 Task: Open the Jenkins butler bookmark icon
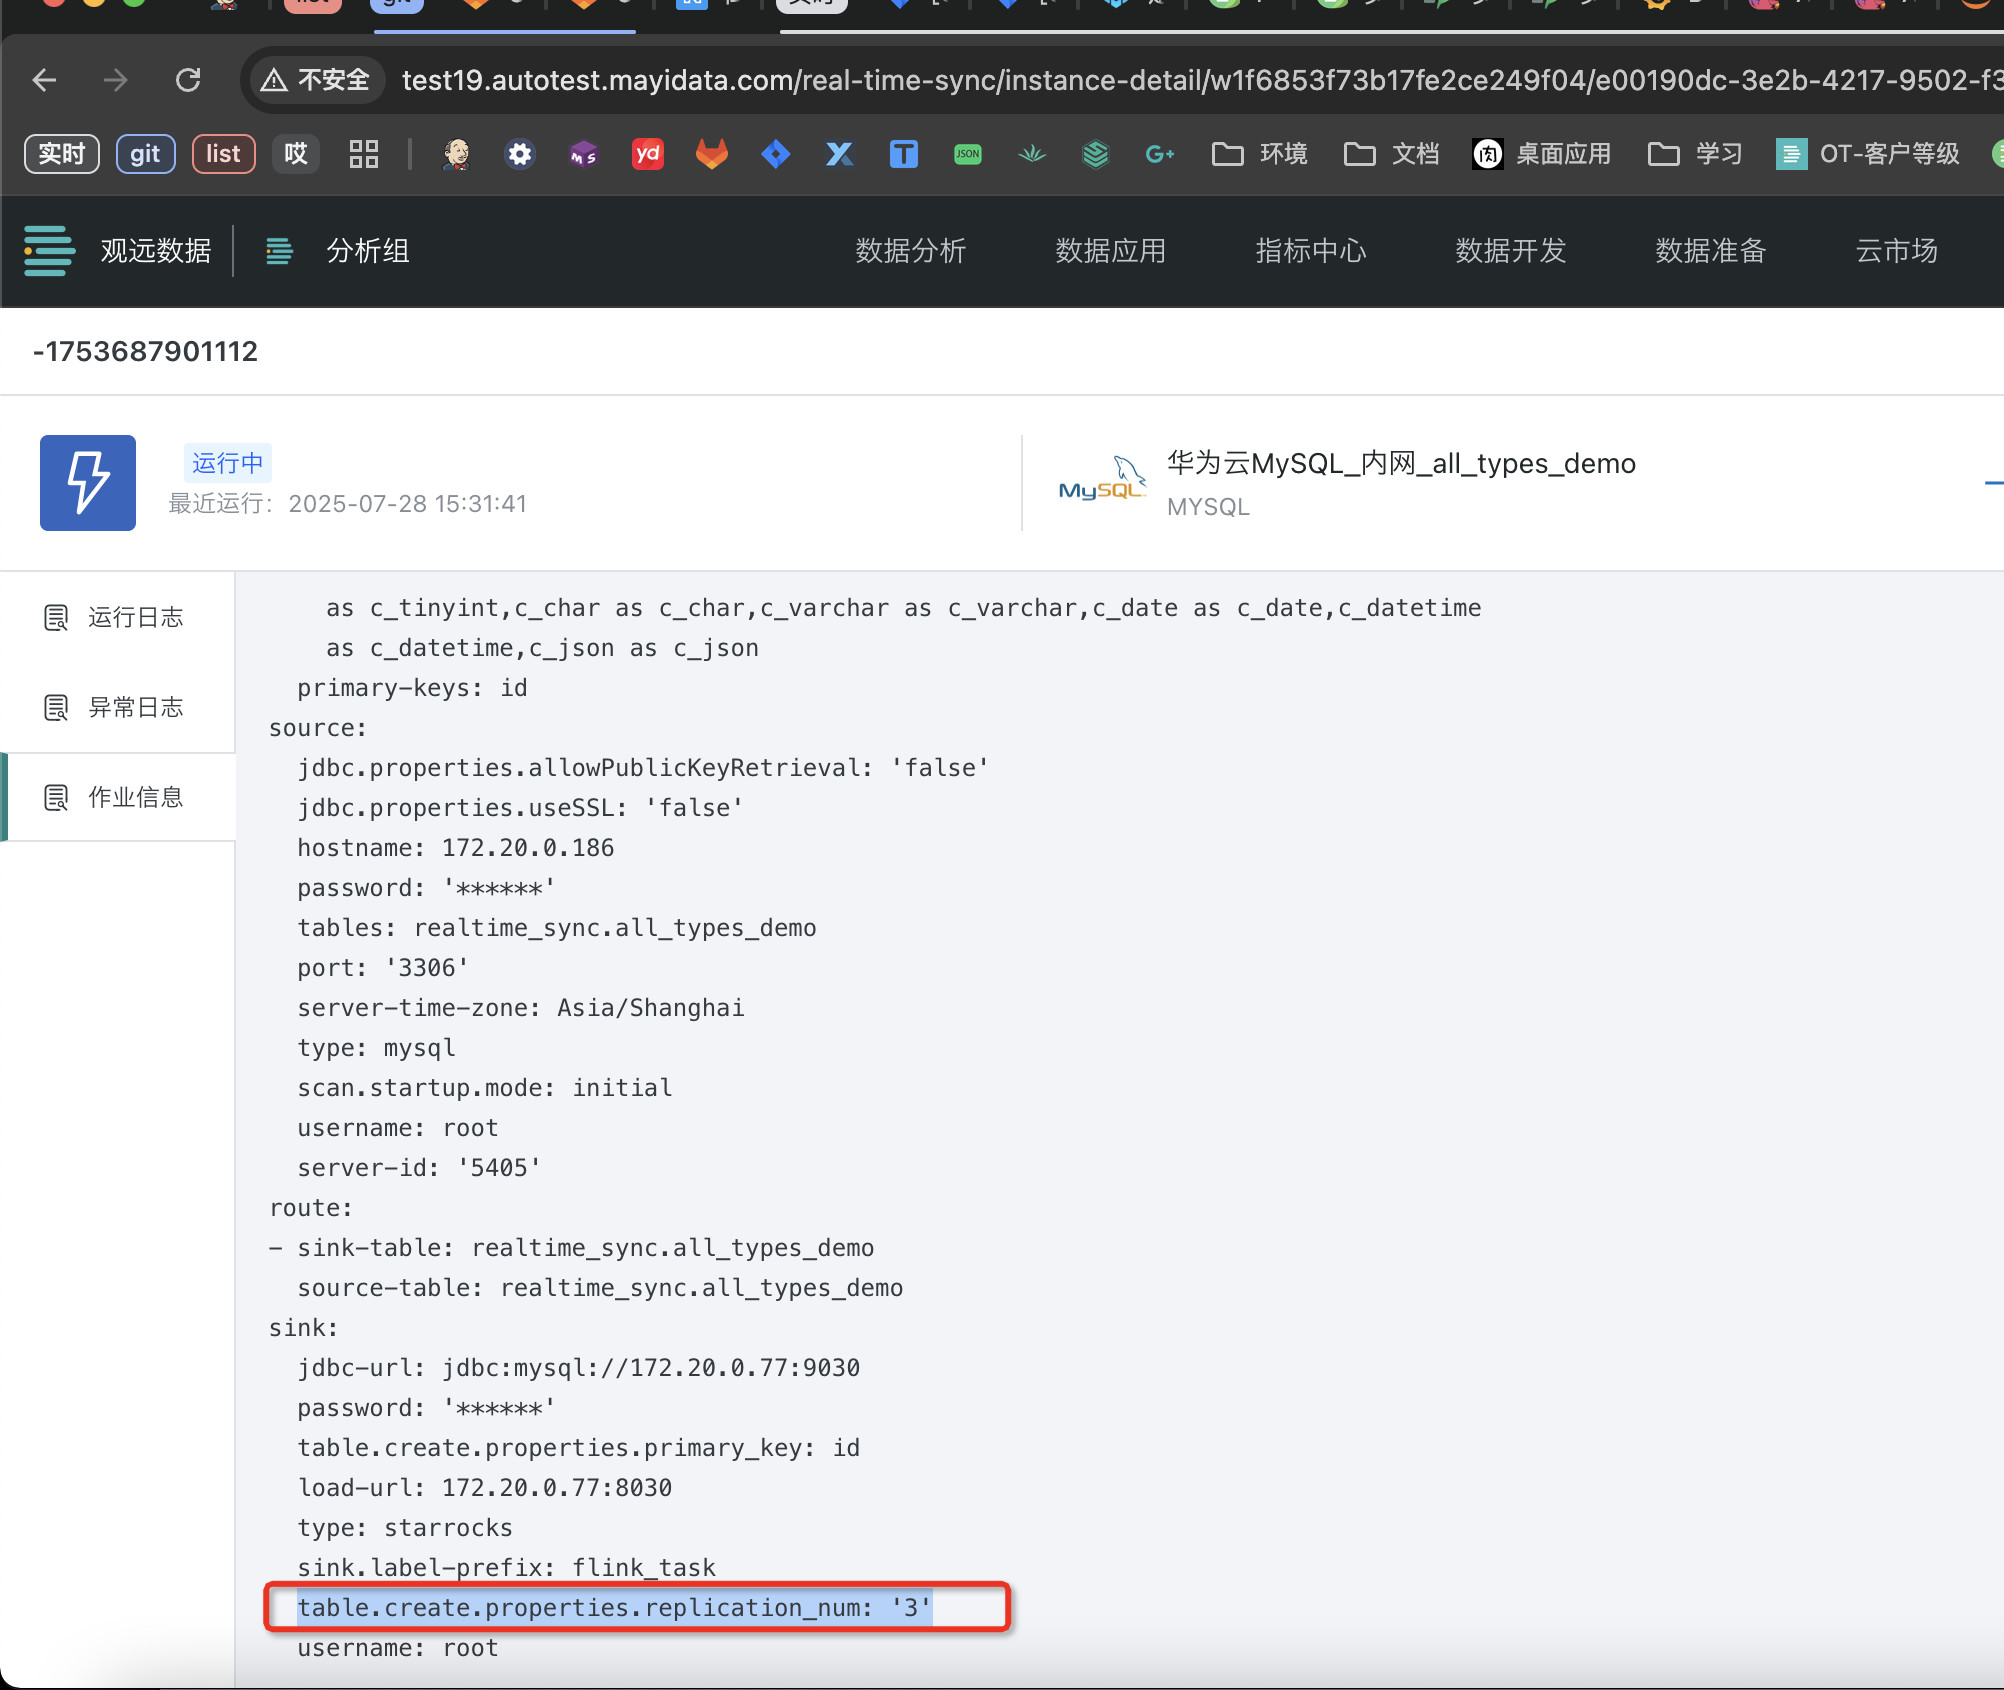[x=457, y=154]
